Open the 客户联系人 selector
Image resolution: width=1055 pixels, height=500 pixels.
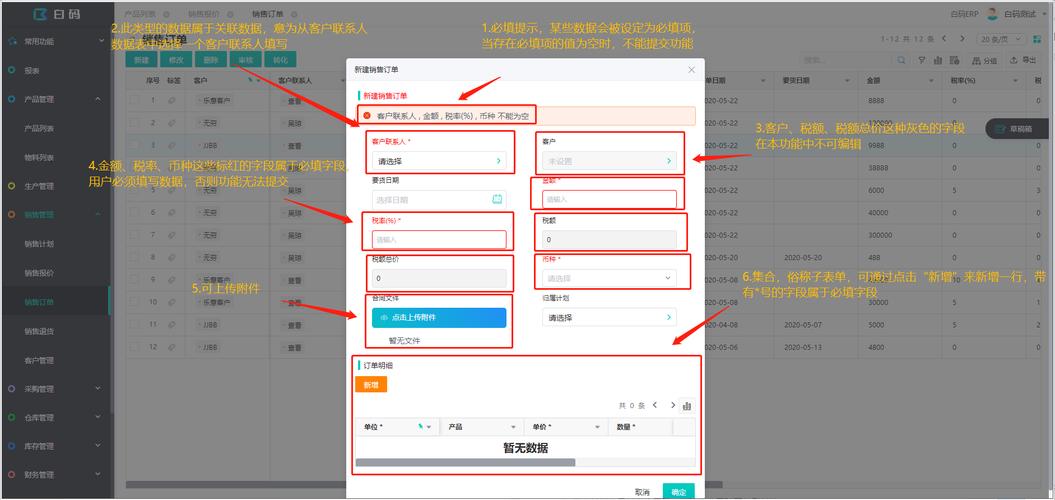pyautogui.click(x=439, y=161)
